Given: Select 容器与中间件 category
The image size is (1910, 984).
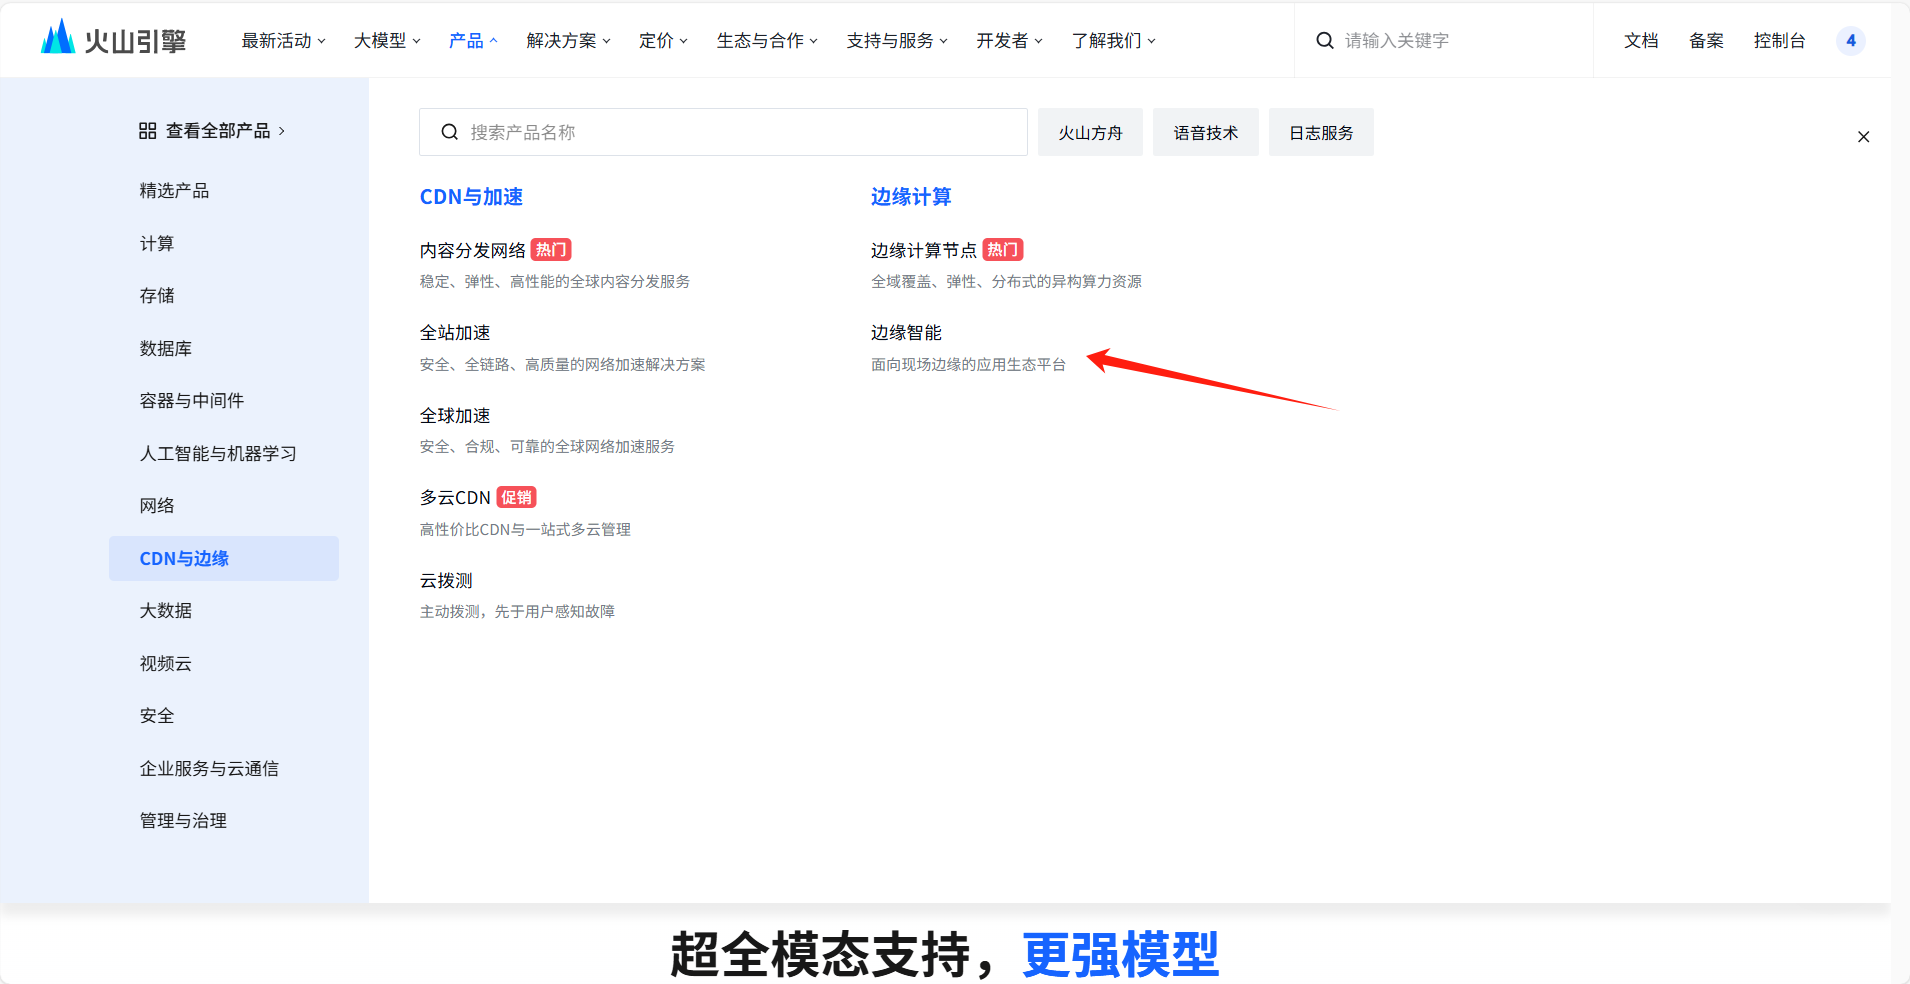Looking at the screenshot, I should [192, 401].
